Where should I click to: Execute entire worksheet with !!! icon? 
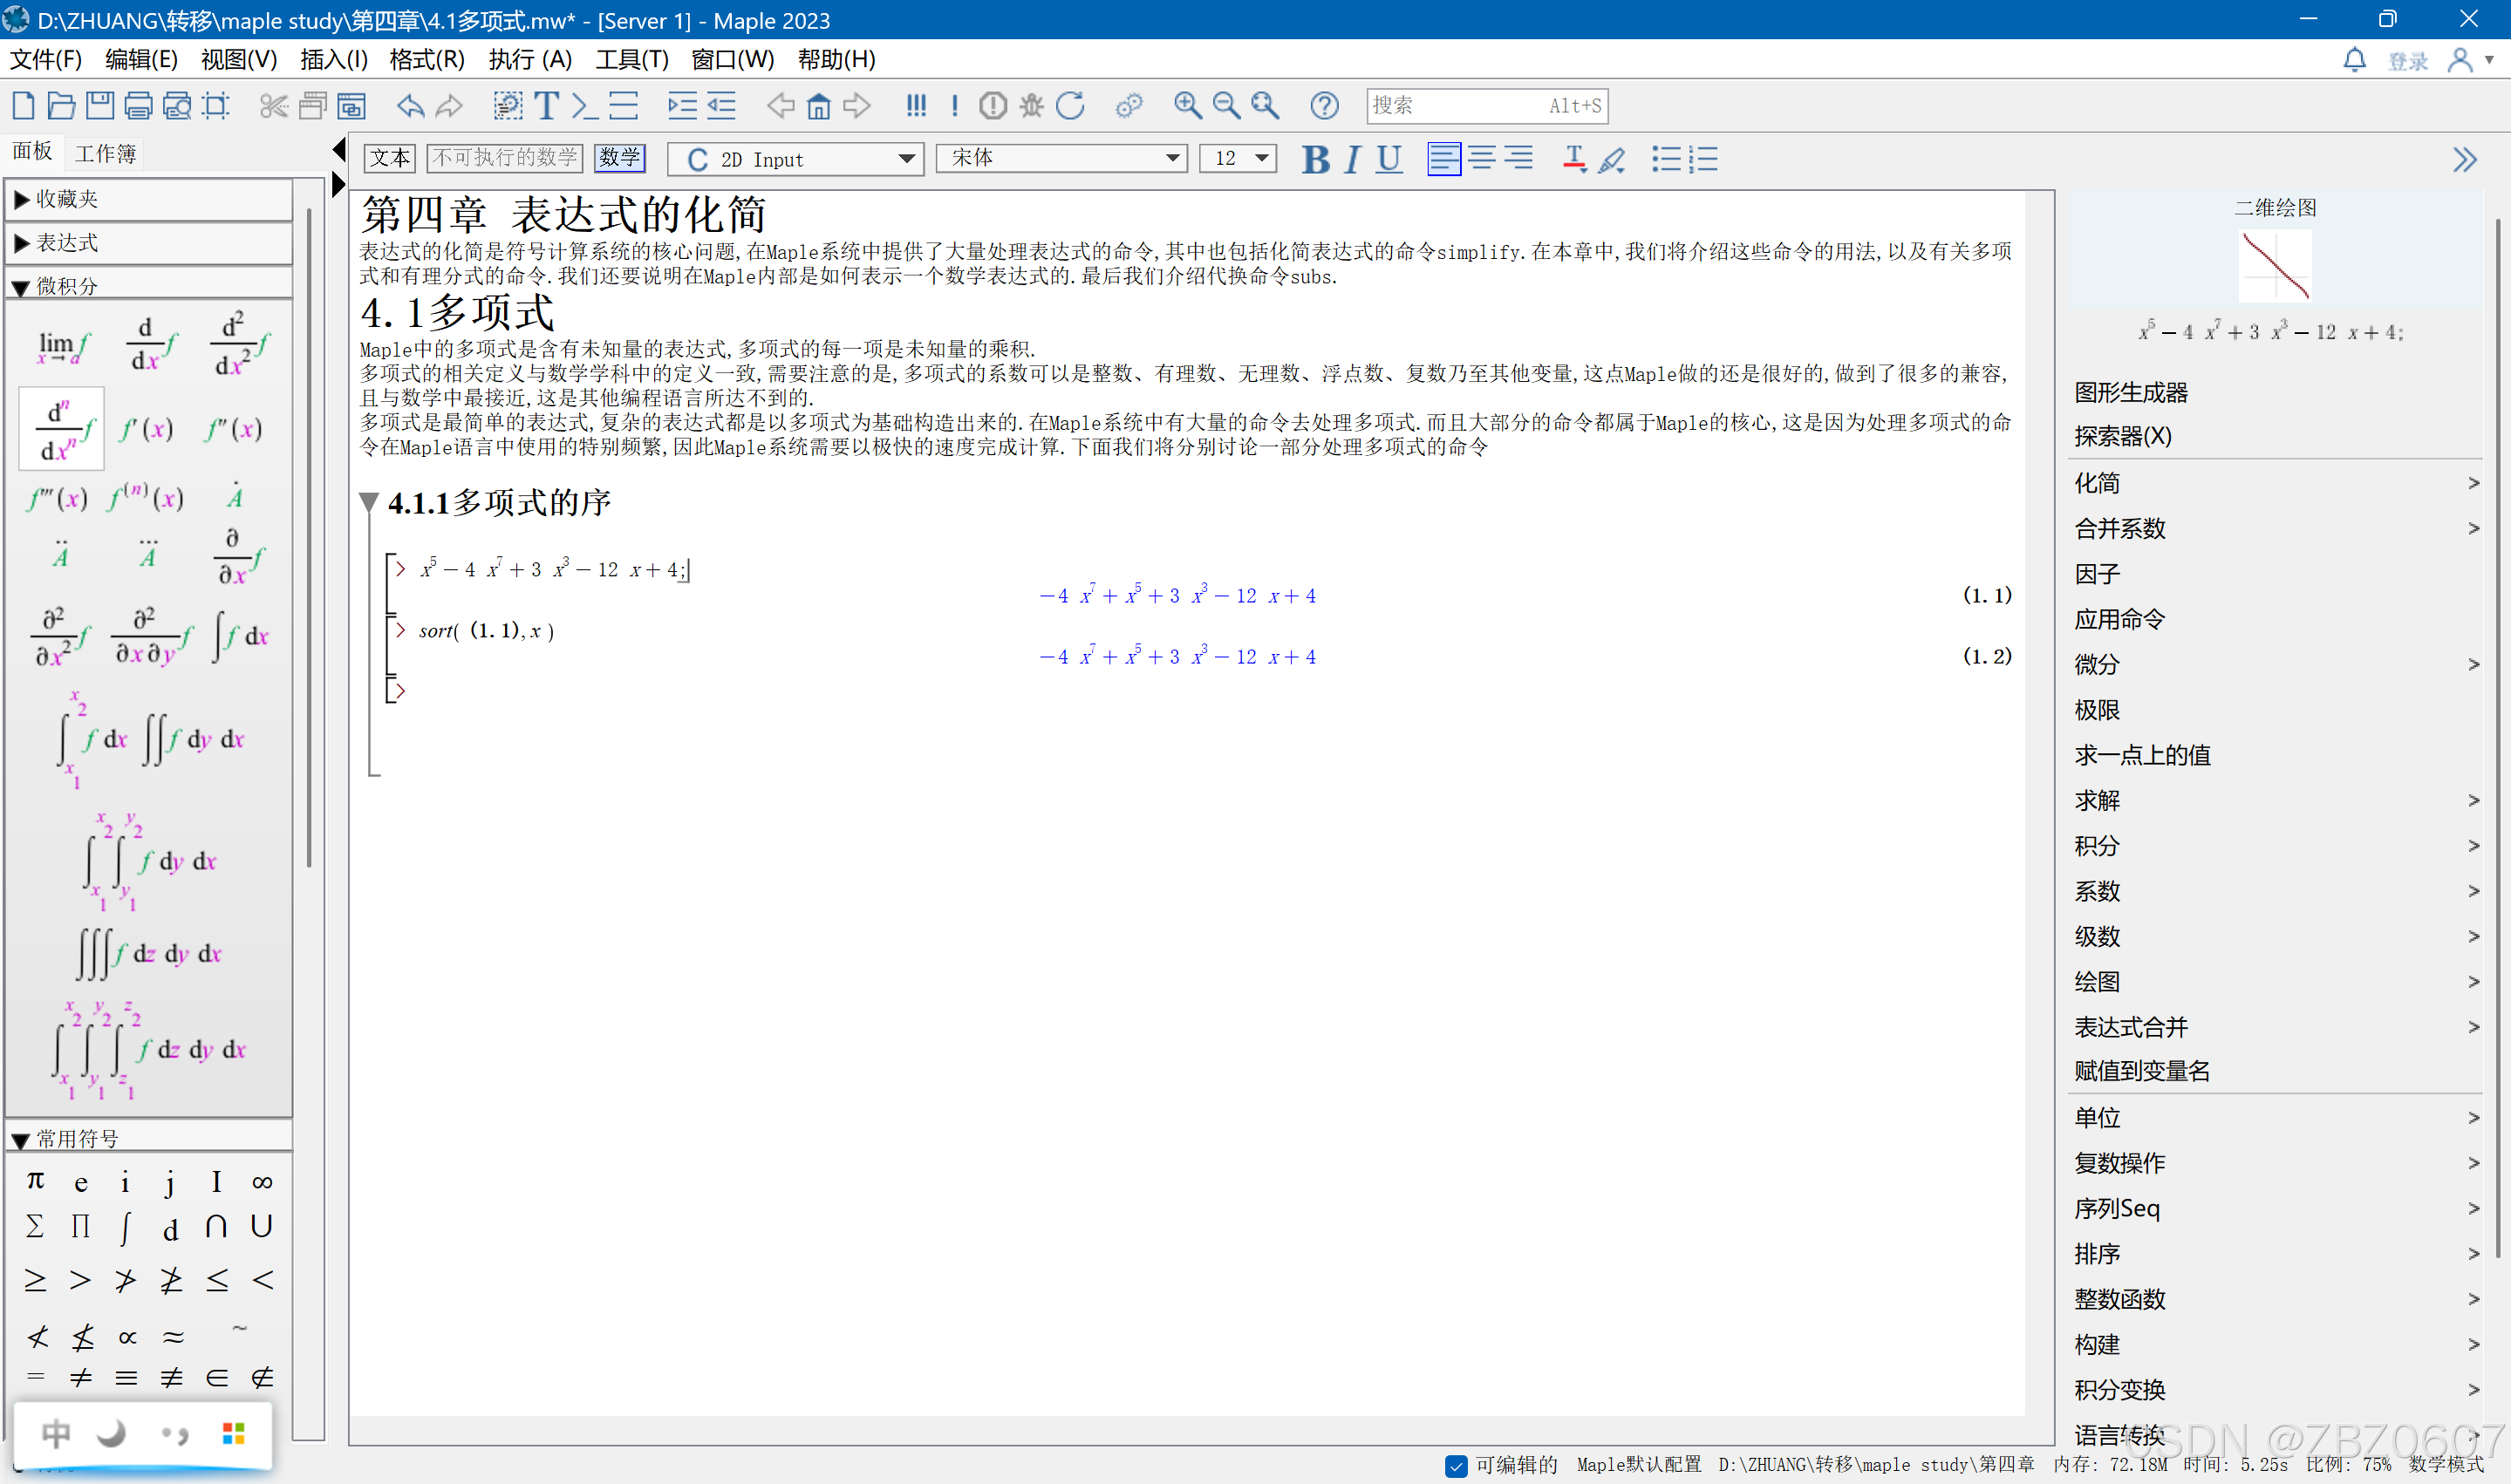point(916,105)
